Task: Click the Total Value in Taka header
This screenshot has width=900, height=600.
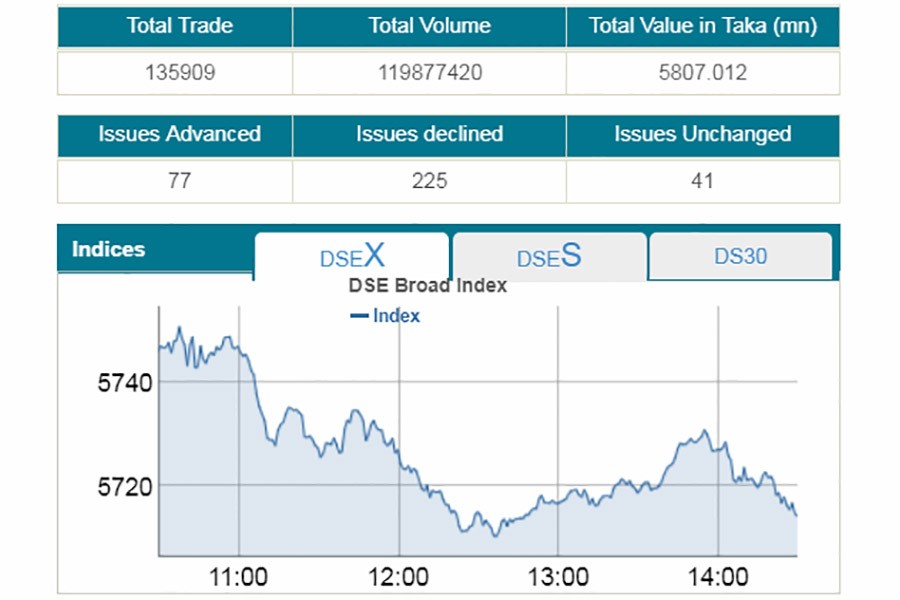Action: tap(703, 26)
